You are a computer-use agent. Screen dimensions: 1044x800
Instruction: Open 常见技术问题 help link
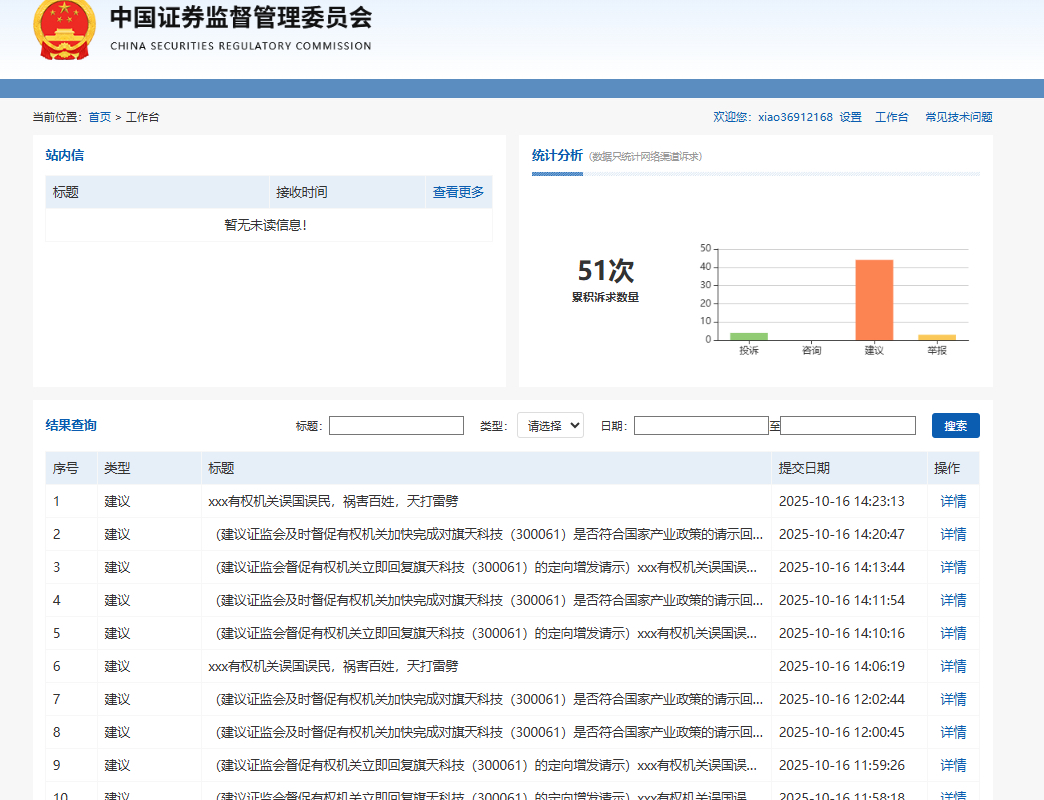coord(958,117)
